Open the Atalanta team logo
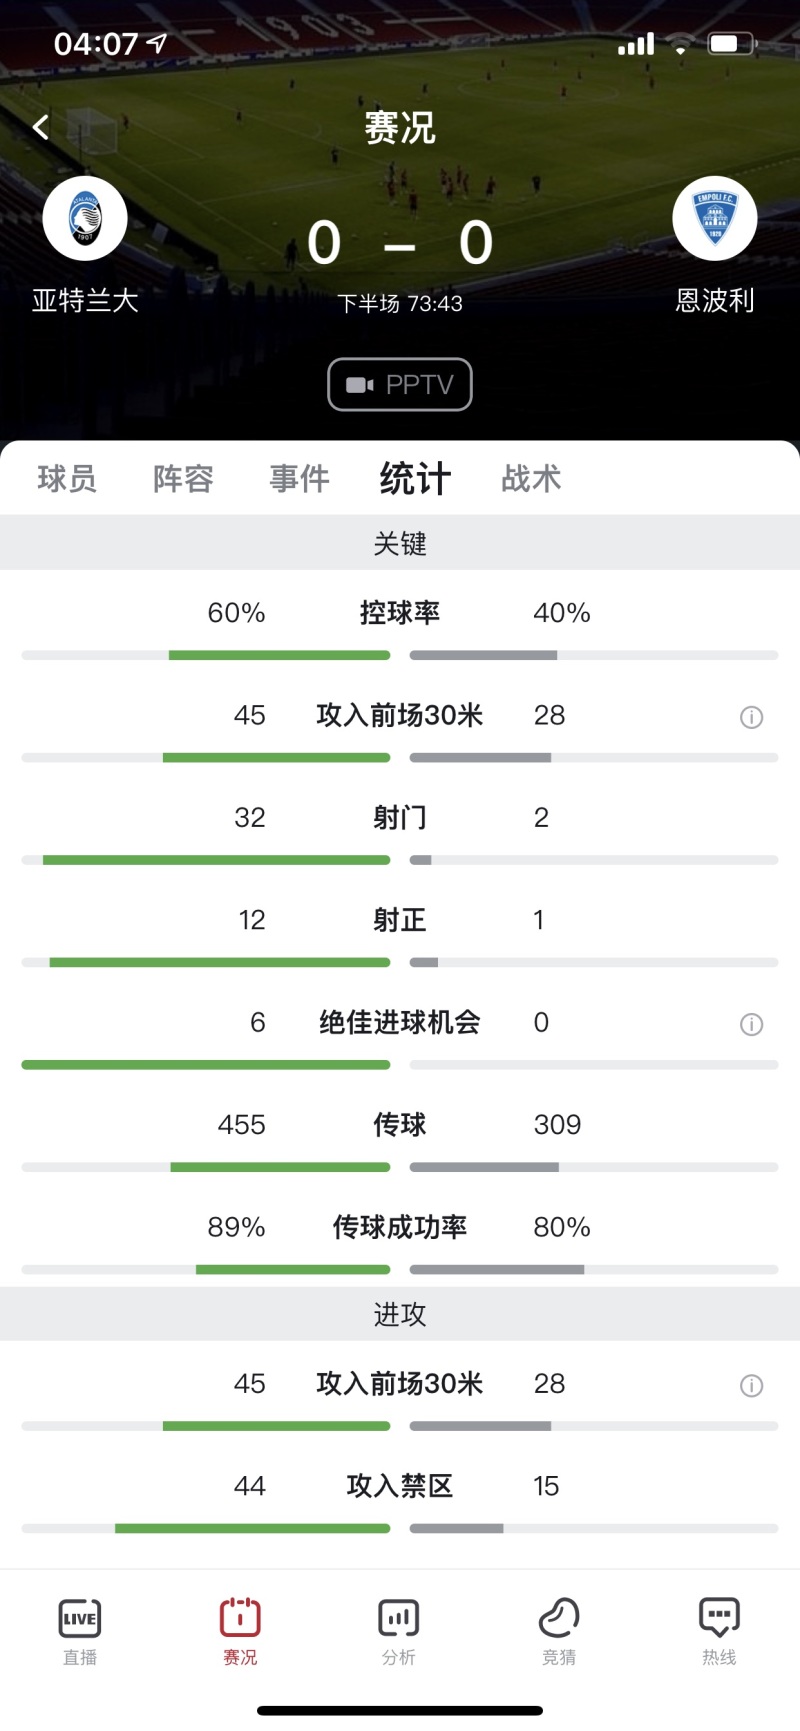This screenshot has width=800, height=1731. coord(85,218)
